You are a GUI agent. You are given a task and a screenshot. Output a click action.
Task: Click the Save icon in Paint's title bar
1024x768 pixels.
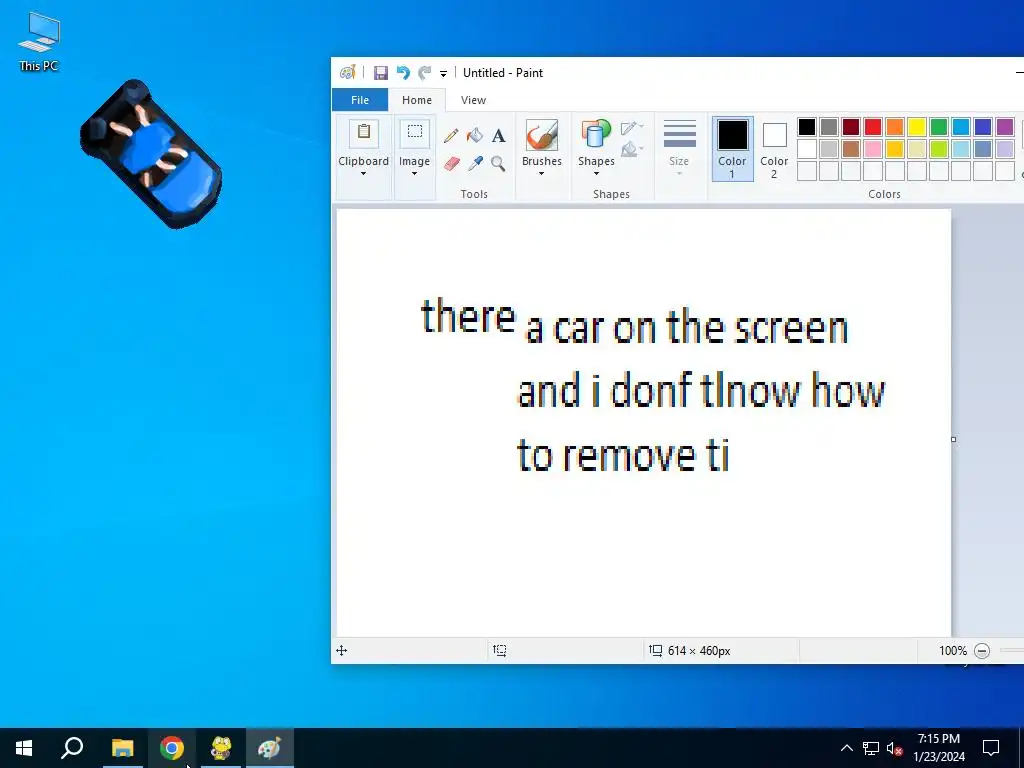(x=381, y=72)
